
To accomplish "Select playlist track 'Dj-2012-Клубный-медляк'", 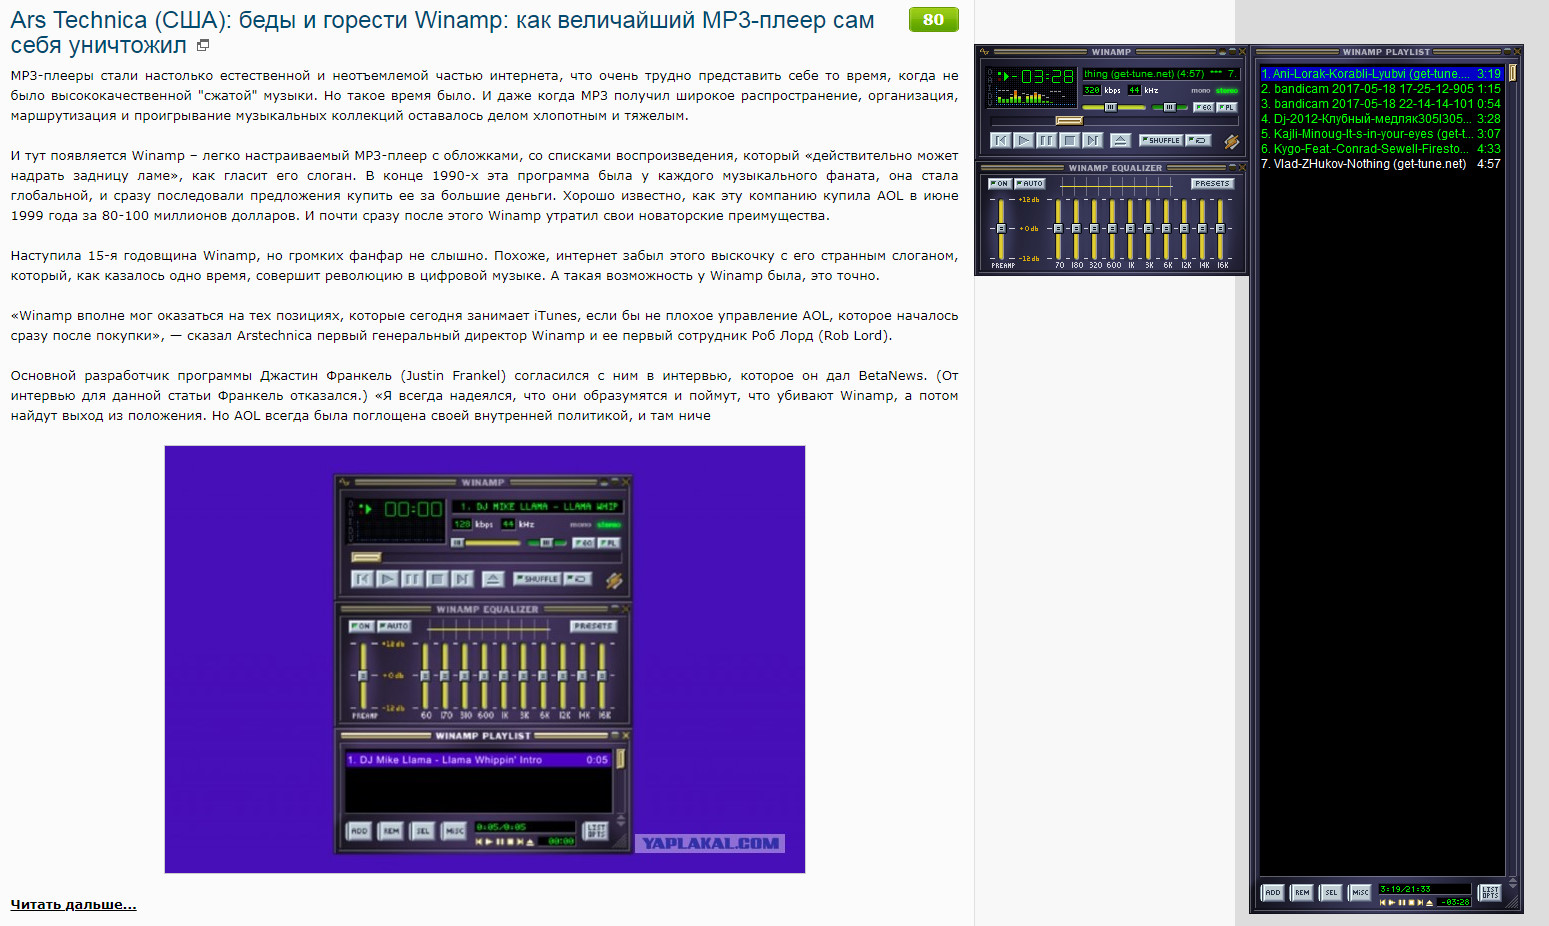I will point(1381,119).
